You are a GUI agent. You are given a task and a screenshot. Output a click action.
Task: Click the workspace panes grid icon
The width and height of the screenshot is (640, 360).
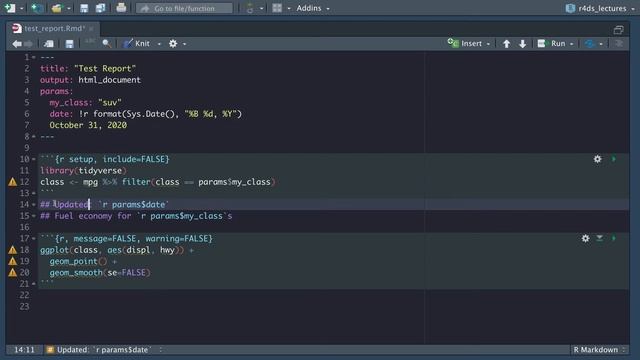coord(277,8)
